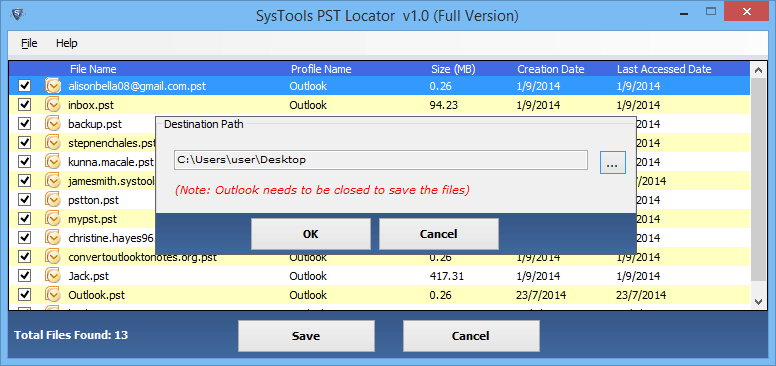Click the PST icon beside stepnenchales row

(52, 143)
